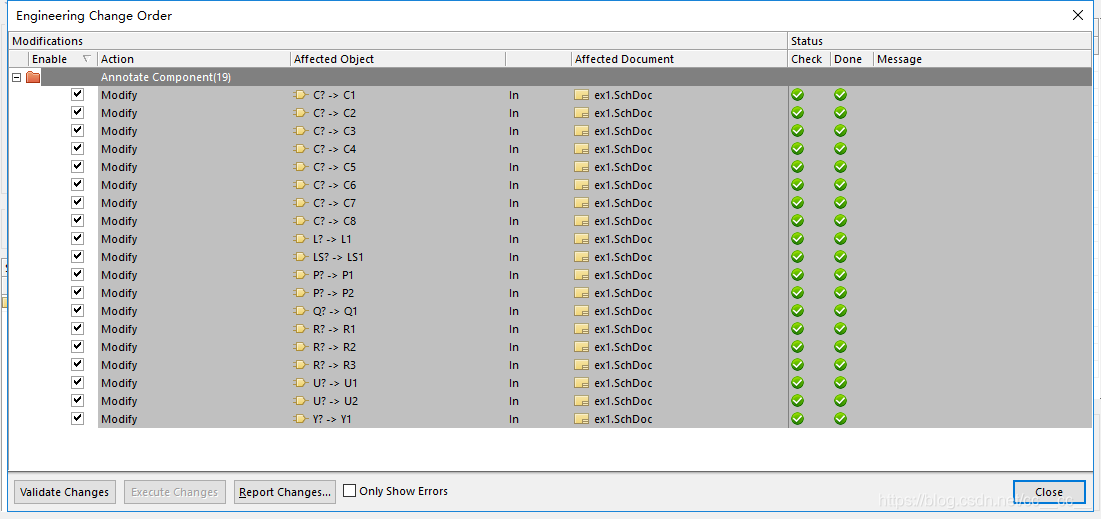1101x519 pixels.
Task: Collapse the Annotate Component group
Action: point(16,77)
